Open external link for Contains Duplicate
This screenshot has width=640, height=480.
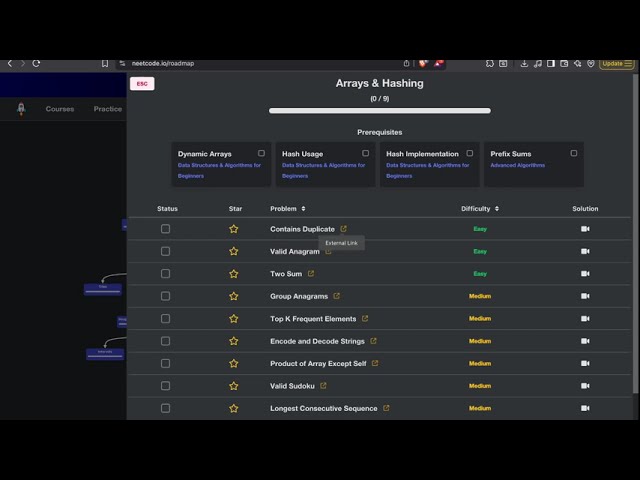point(343,229)
